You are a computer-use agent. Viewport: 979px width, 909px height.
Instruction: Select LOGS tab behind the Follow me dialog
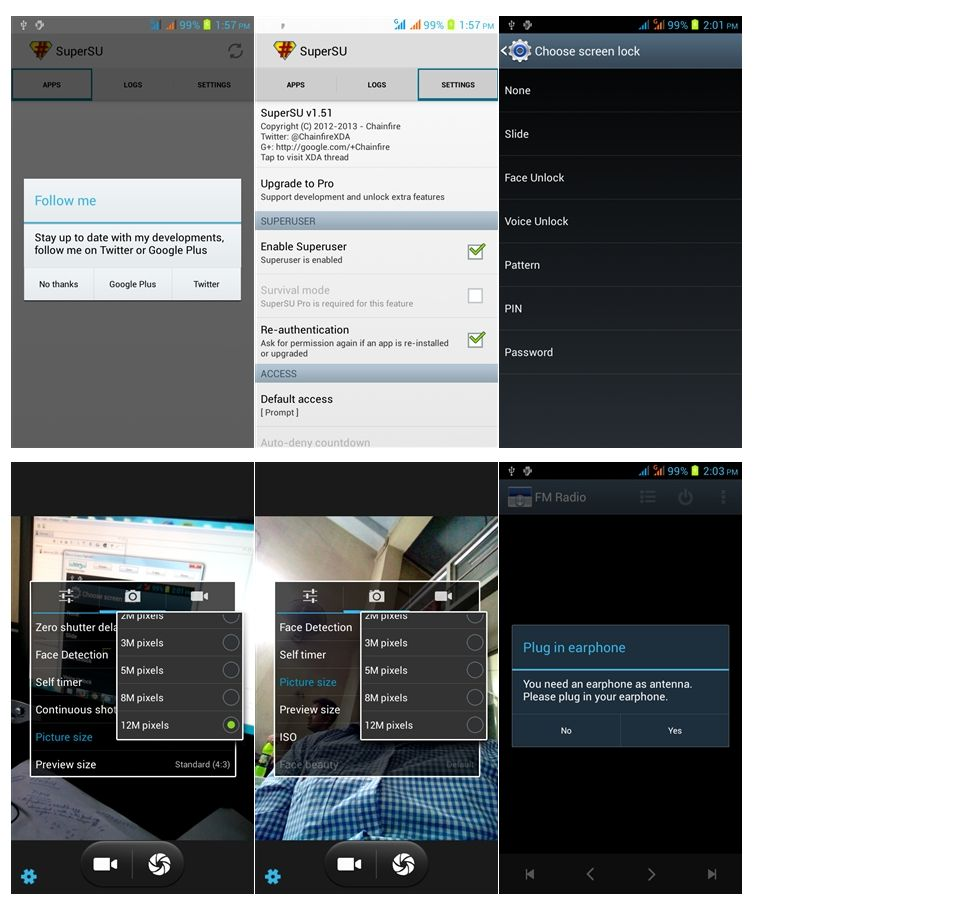(132, 84)
